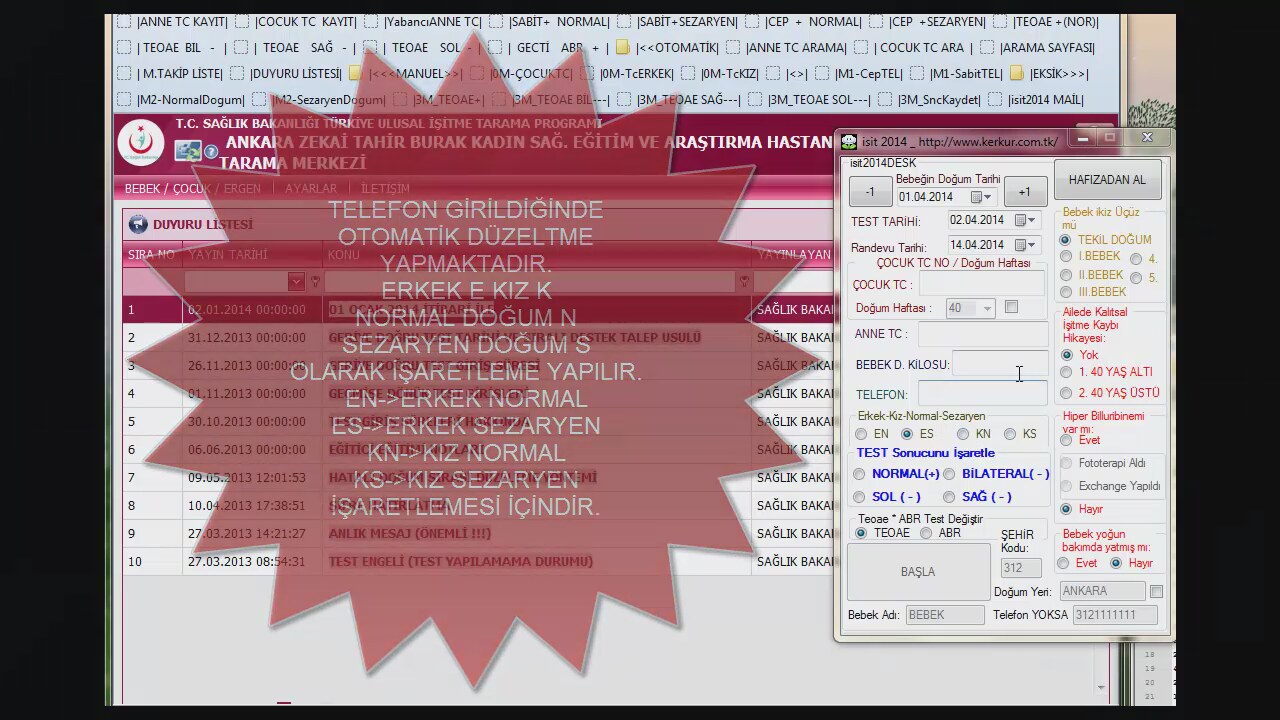Click the Bebek Adı field showing BEBEK
The height and width of the screenshot is (720, 1280).
[x=945, y=615]
